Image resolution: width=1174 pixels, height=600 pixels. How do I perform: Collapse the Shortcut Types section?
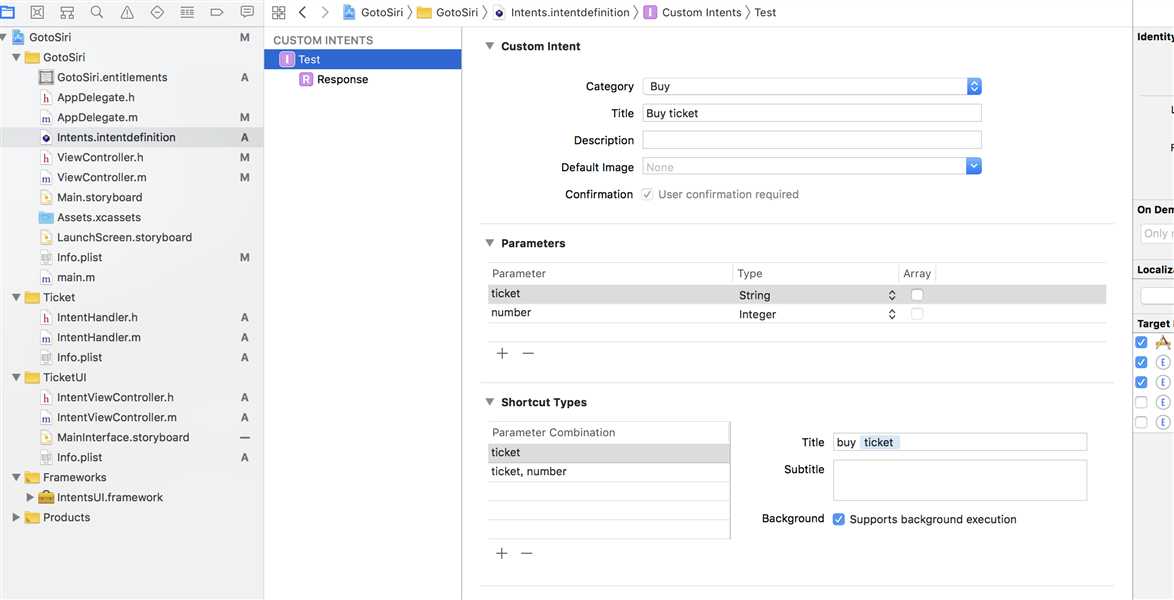click(489, 401)
